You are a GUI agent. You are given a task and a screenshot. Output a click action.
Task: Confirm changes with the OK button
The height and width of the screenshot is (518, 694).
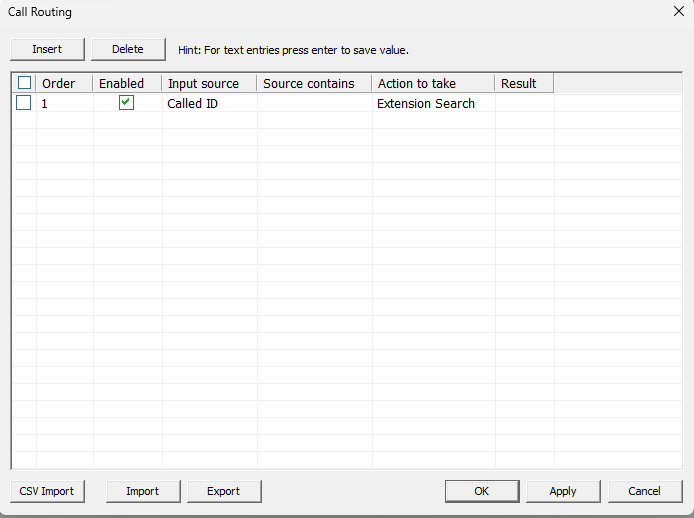point(482,491)
